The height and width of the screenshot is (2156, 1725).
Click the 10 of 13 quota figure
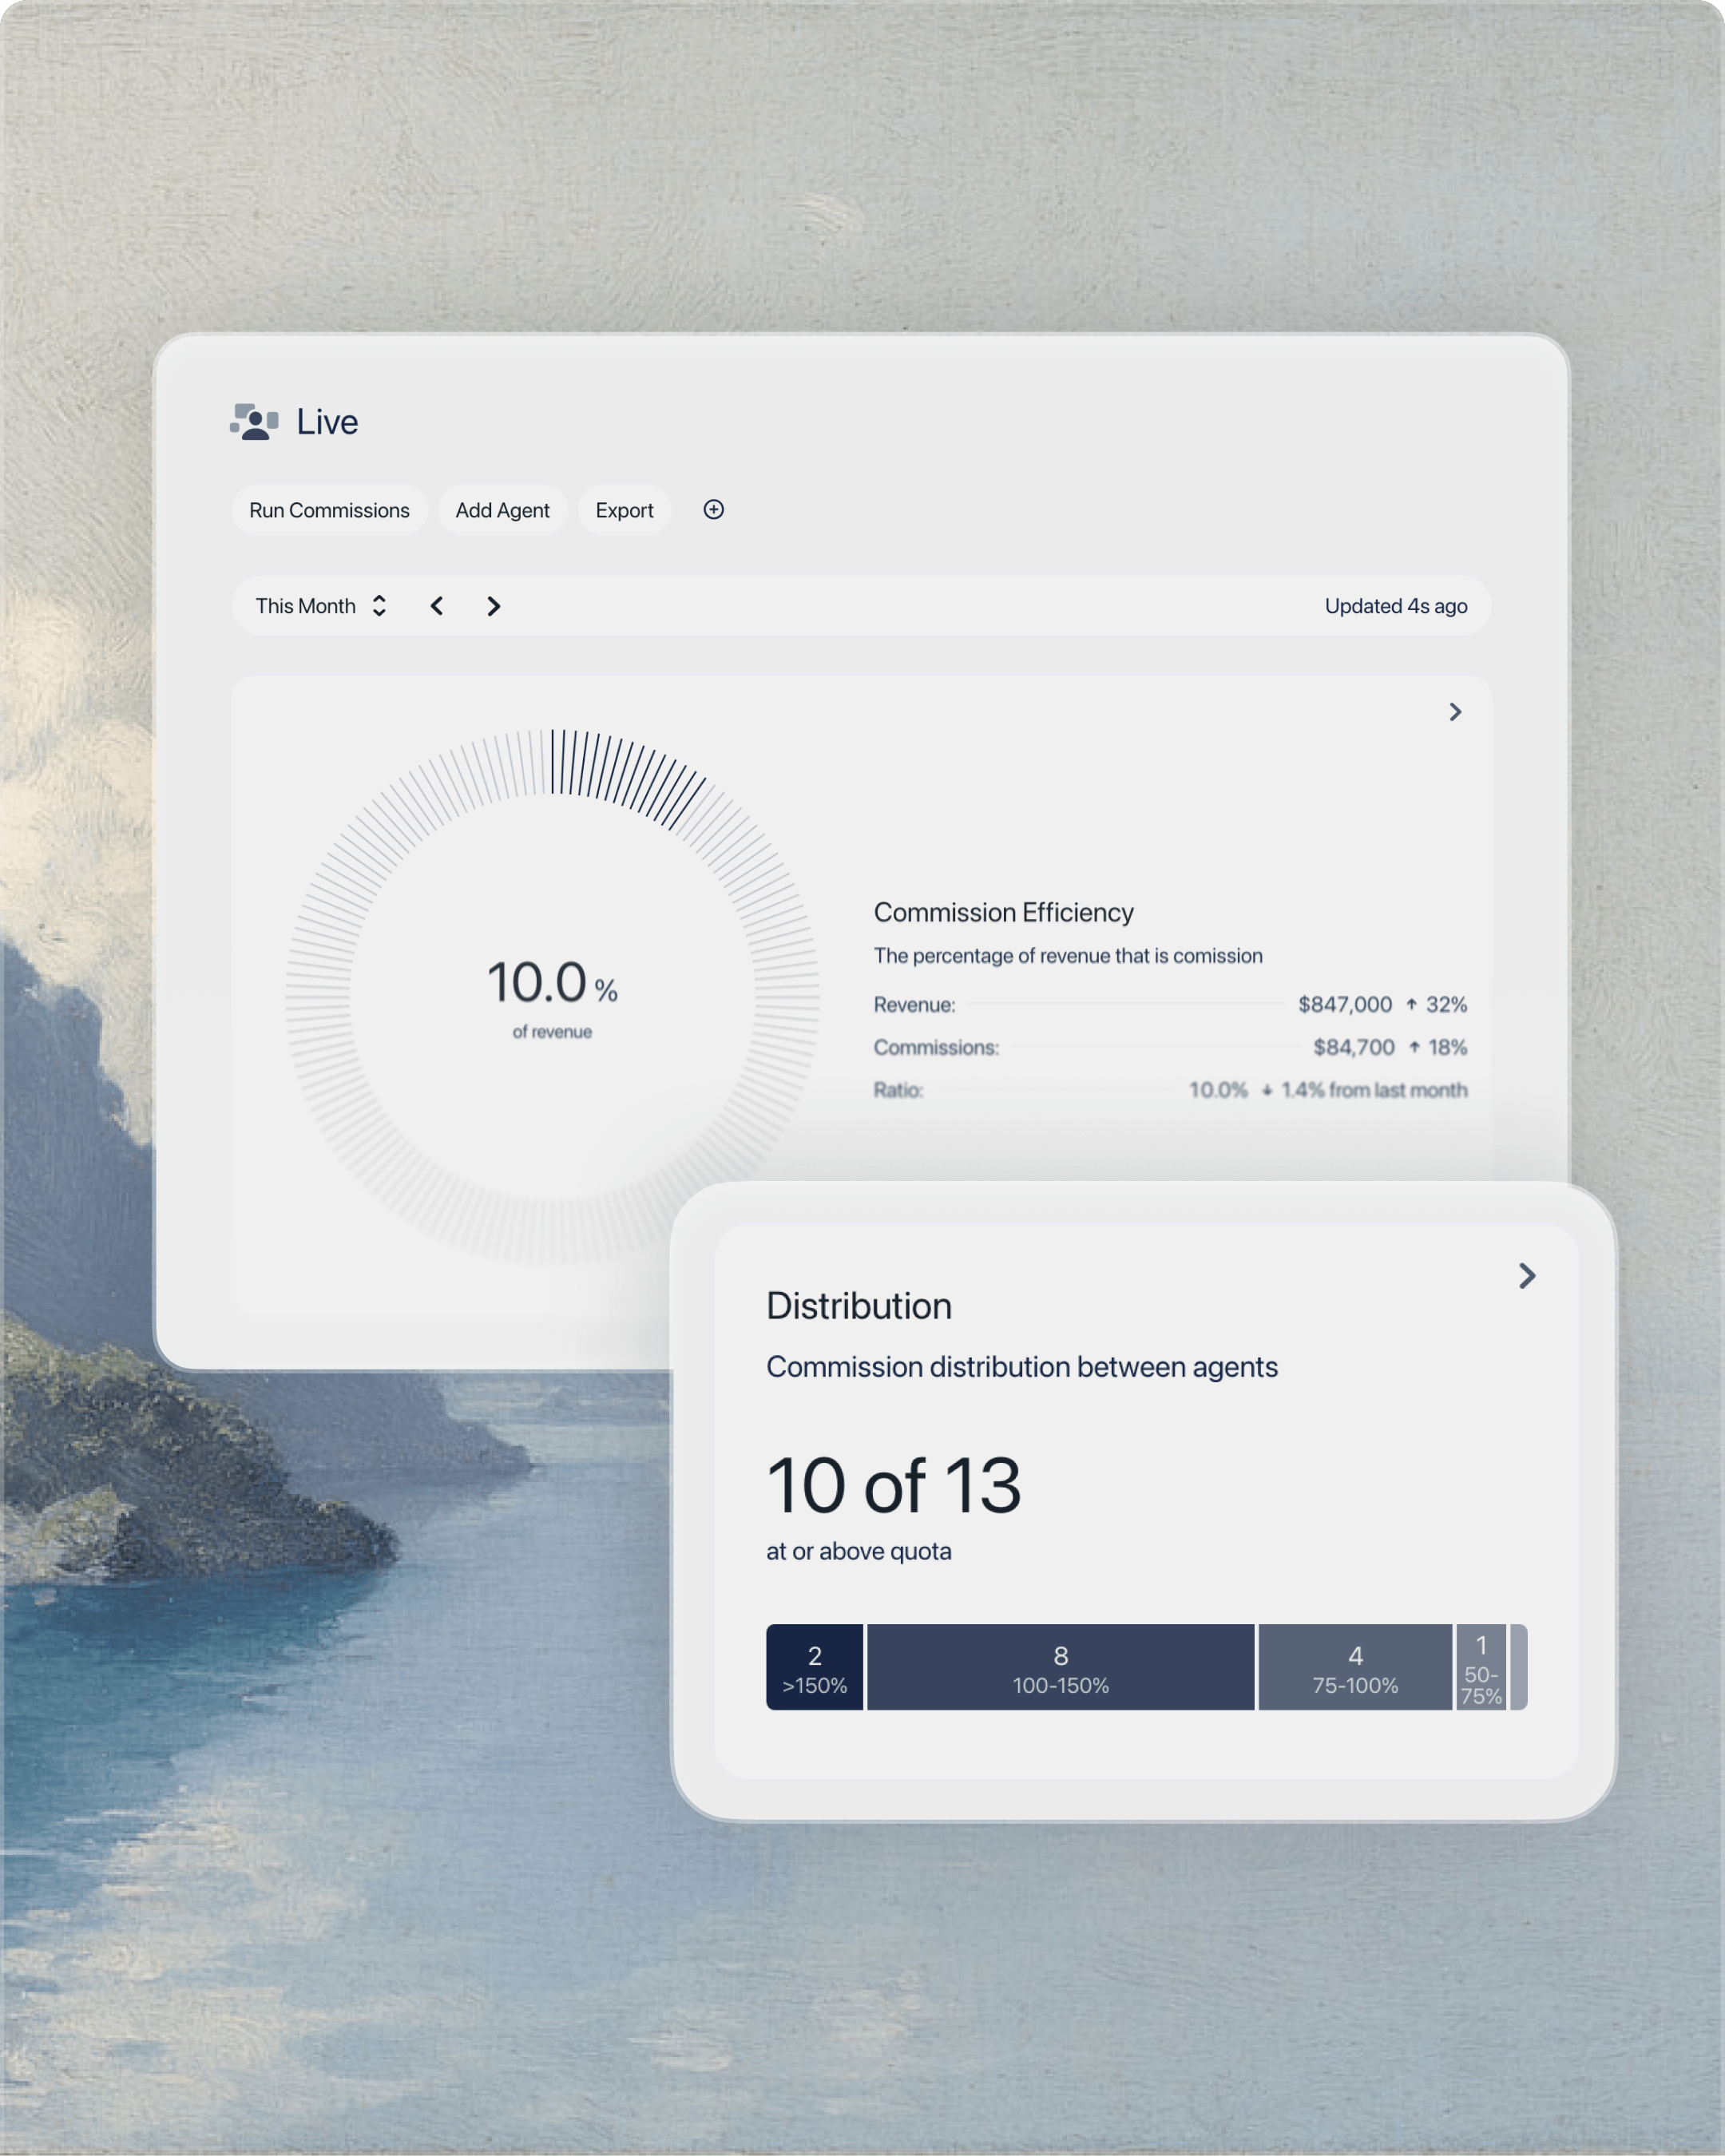point(893,1486)
